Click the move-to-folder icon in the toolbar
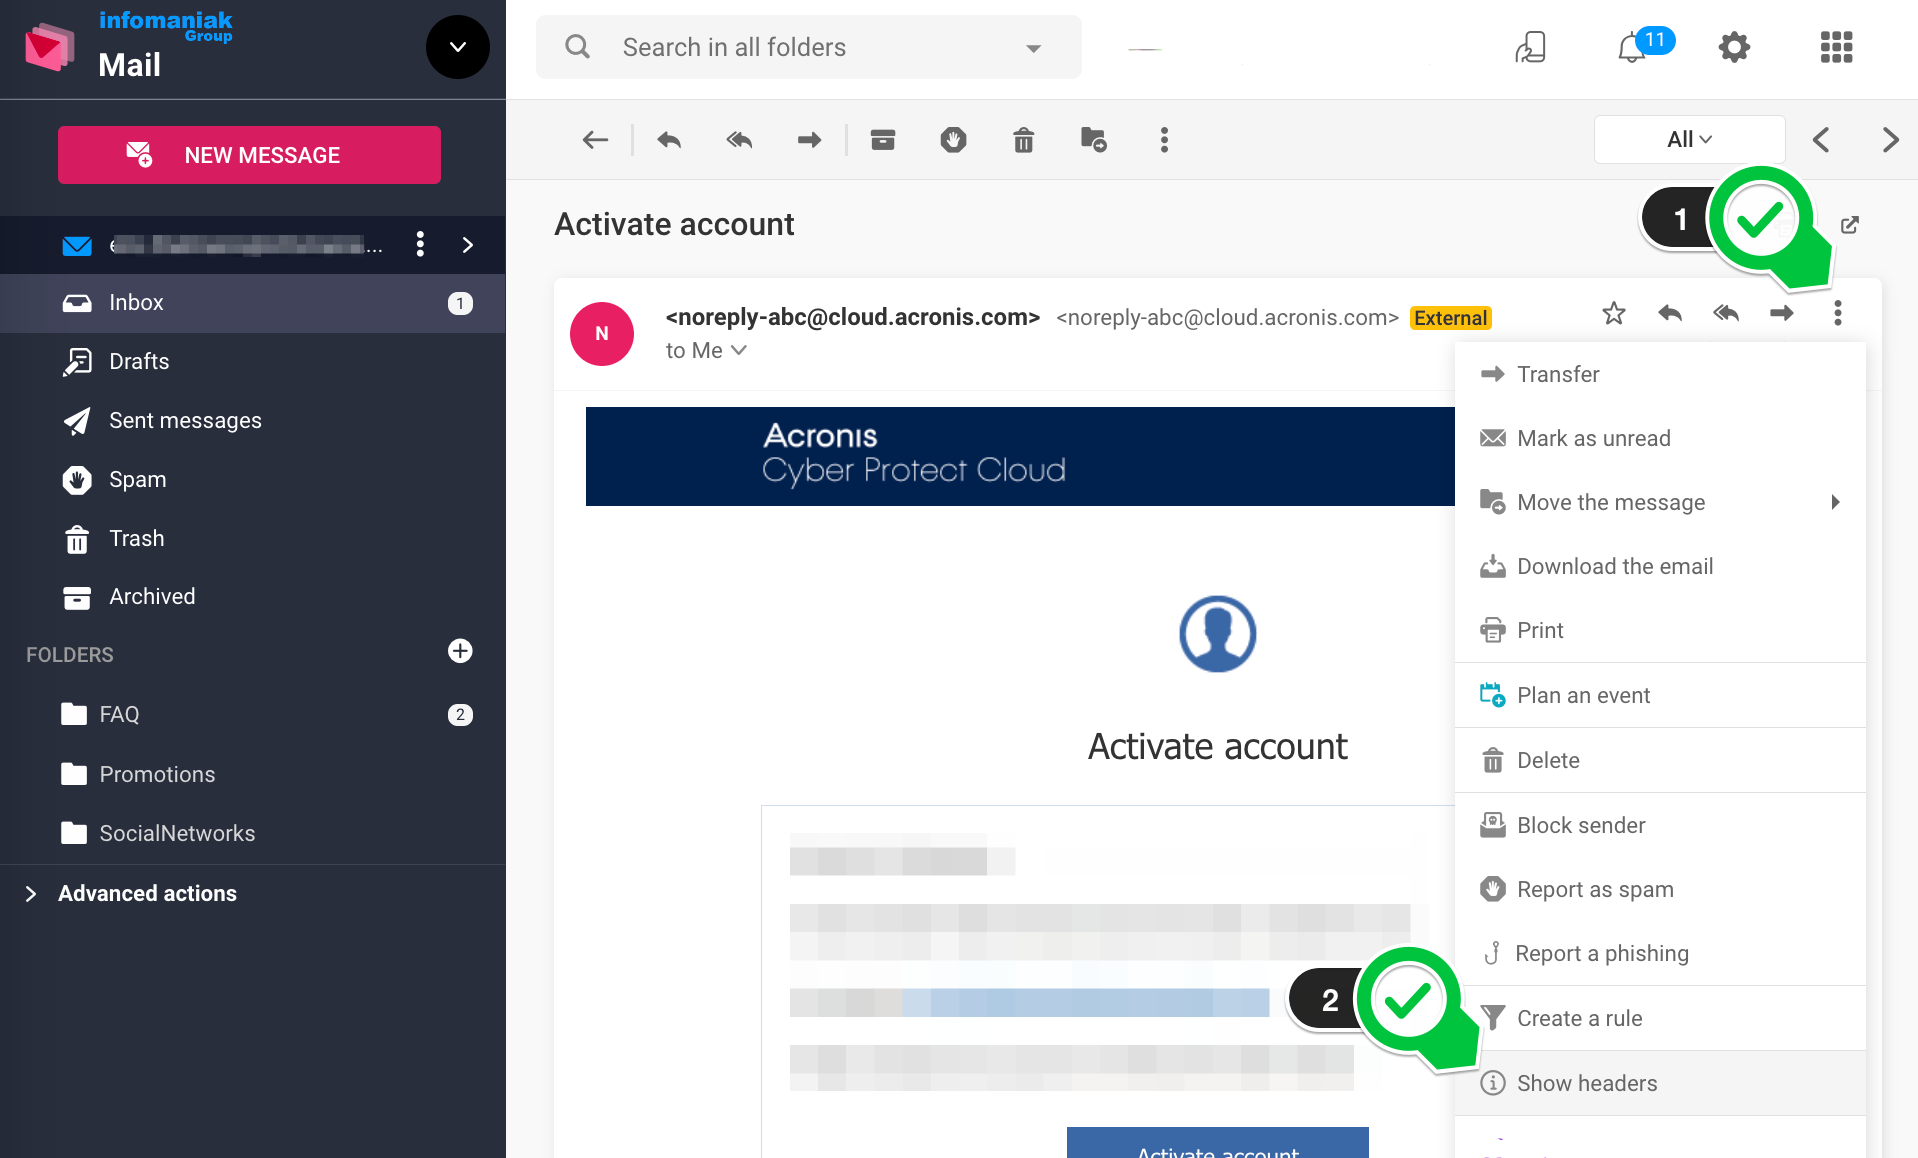The height and width of the screenshot is (1158, 1918). (1093, 140)
